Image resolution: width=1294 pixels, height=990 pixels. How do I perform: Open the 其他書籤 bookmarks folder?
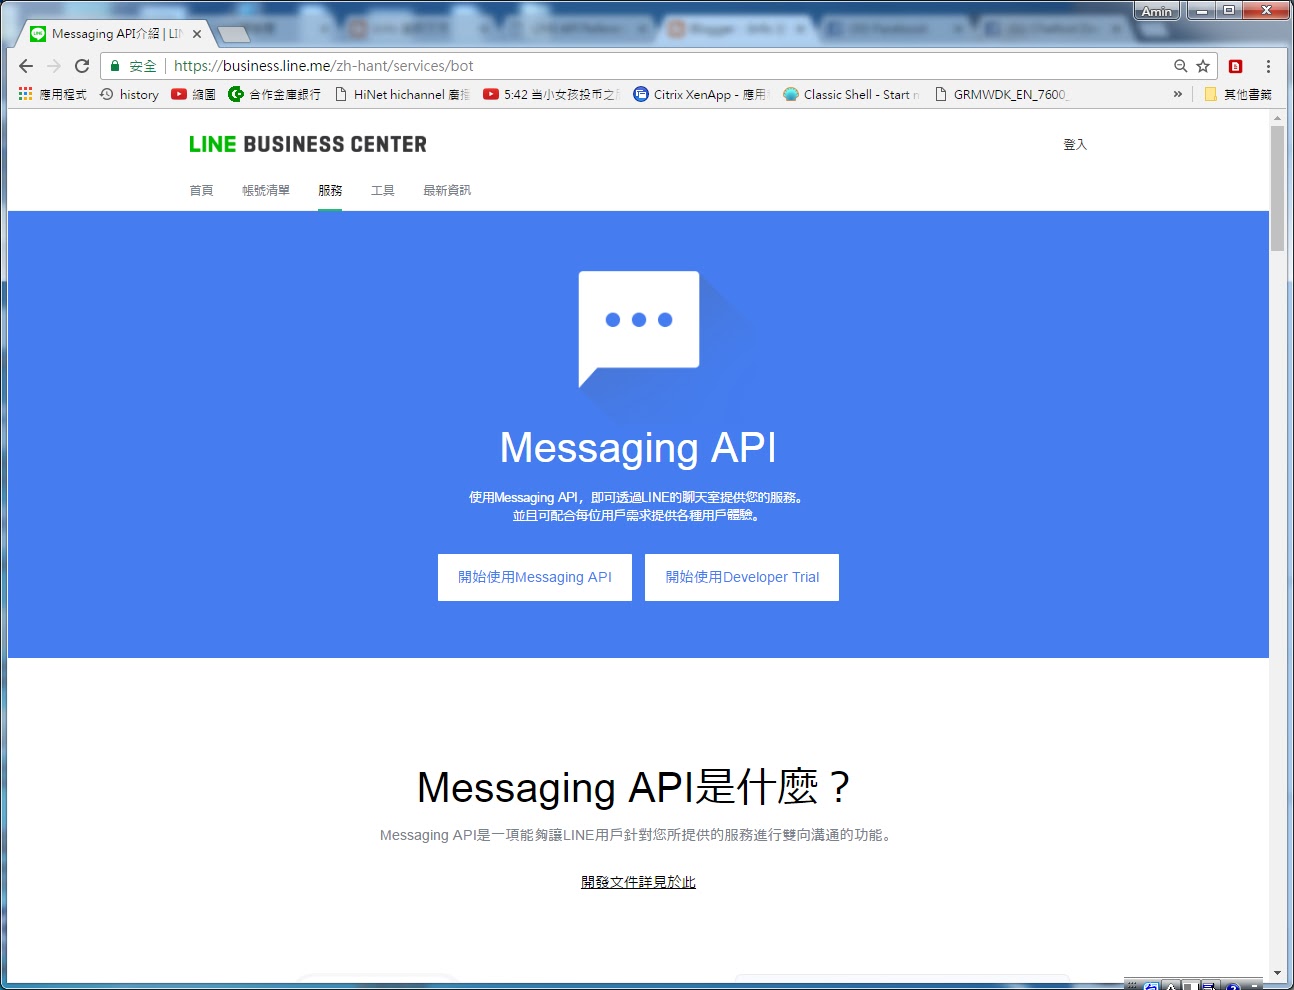point(1237,93)
